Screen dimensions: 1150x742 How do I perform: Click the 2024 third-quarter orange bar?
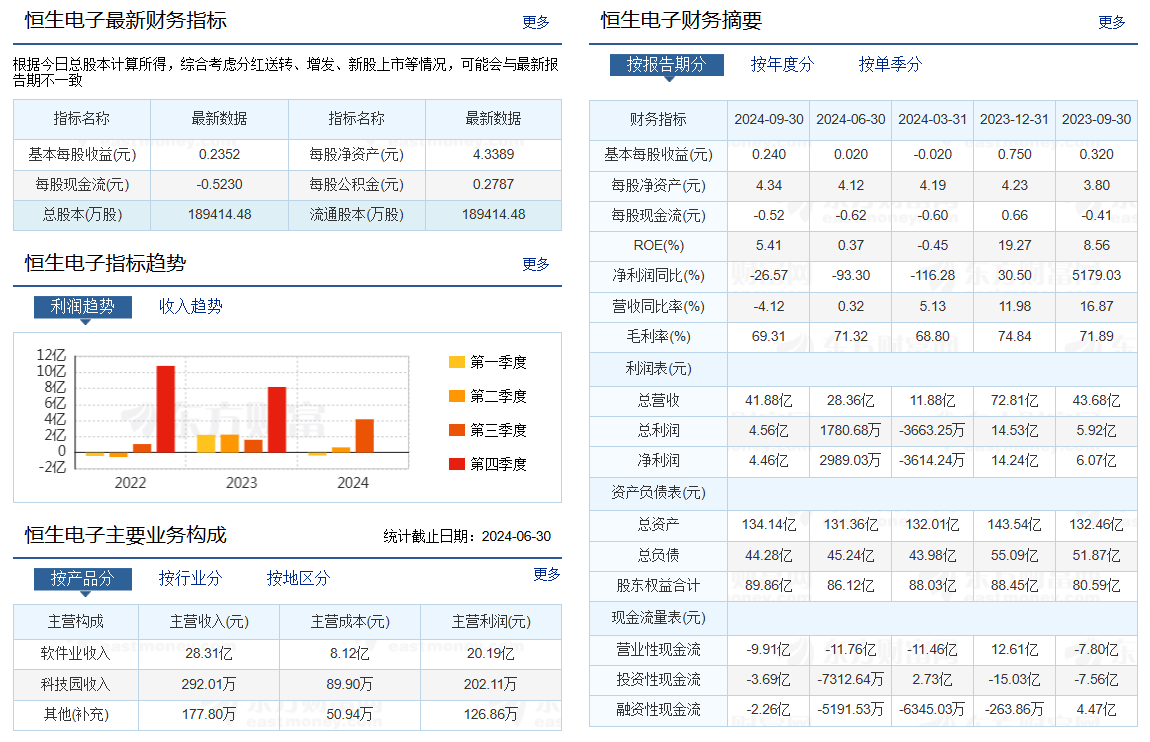click(365, 436)
